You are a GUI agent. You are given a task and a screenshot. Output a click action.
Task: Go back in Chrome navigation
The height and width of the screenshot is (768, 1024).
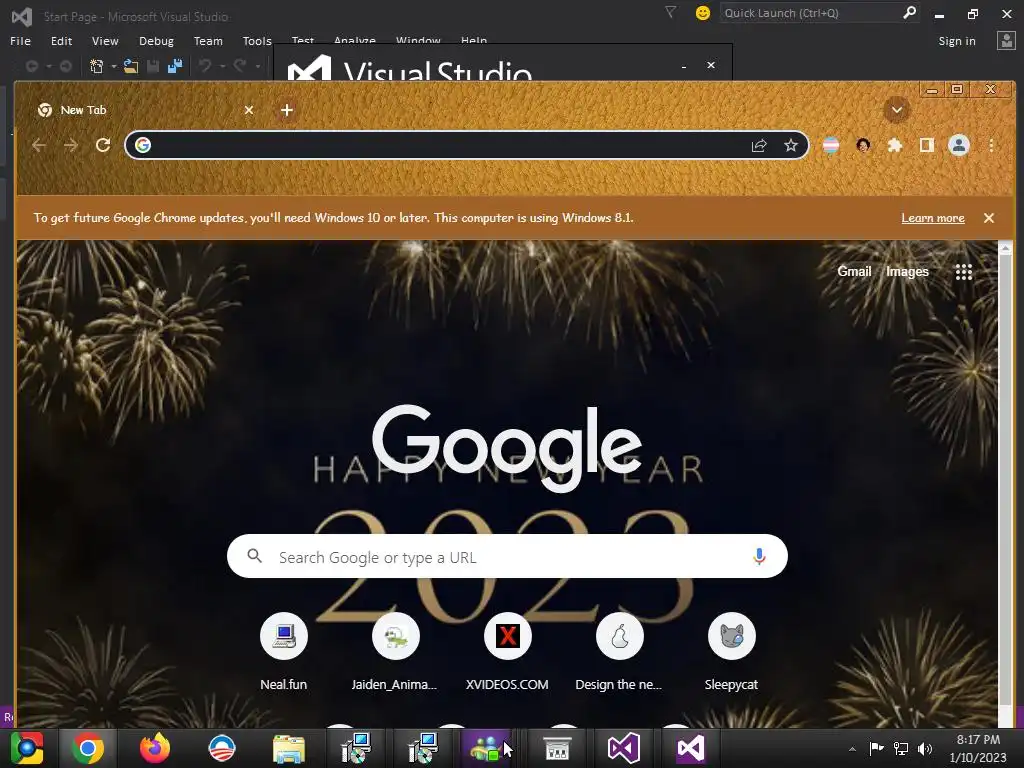pos(39,145)
